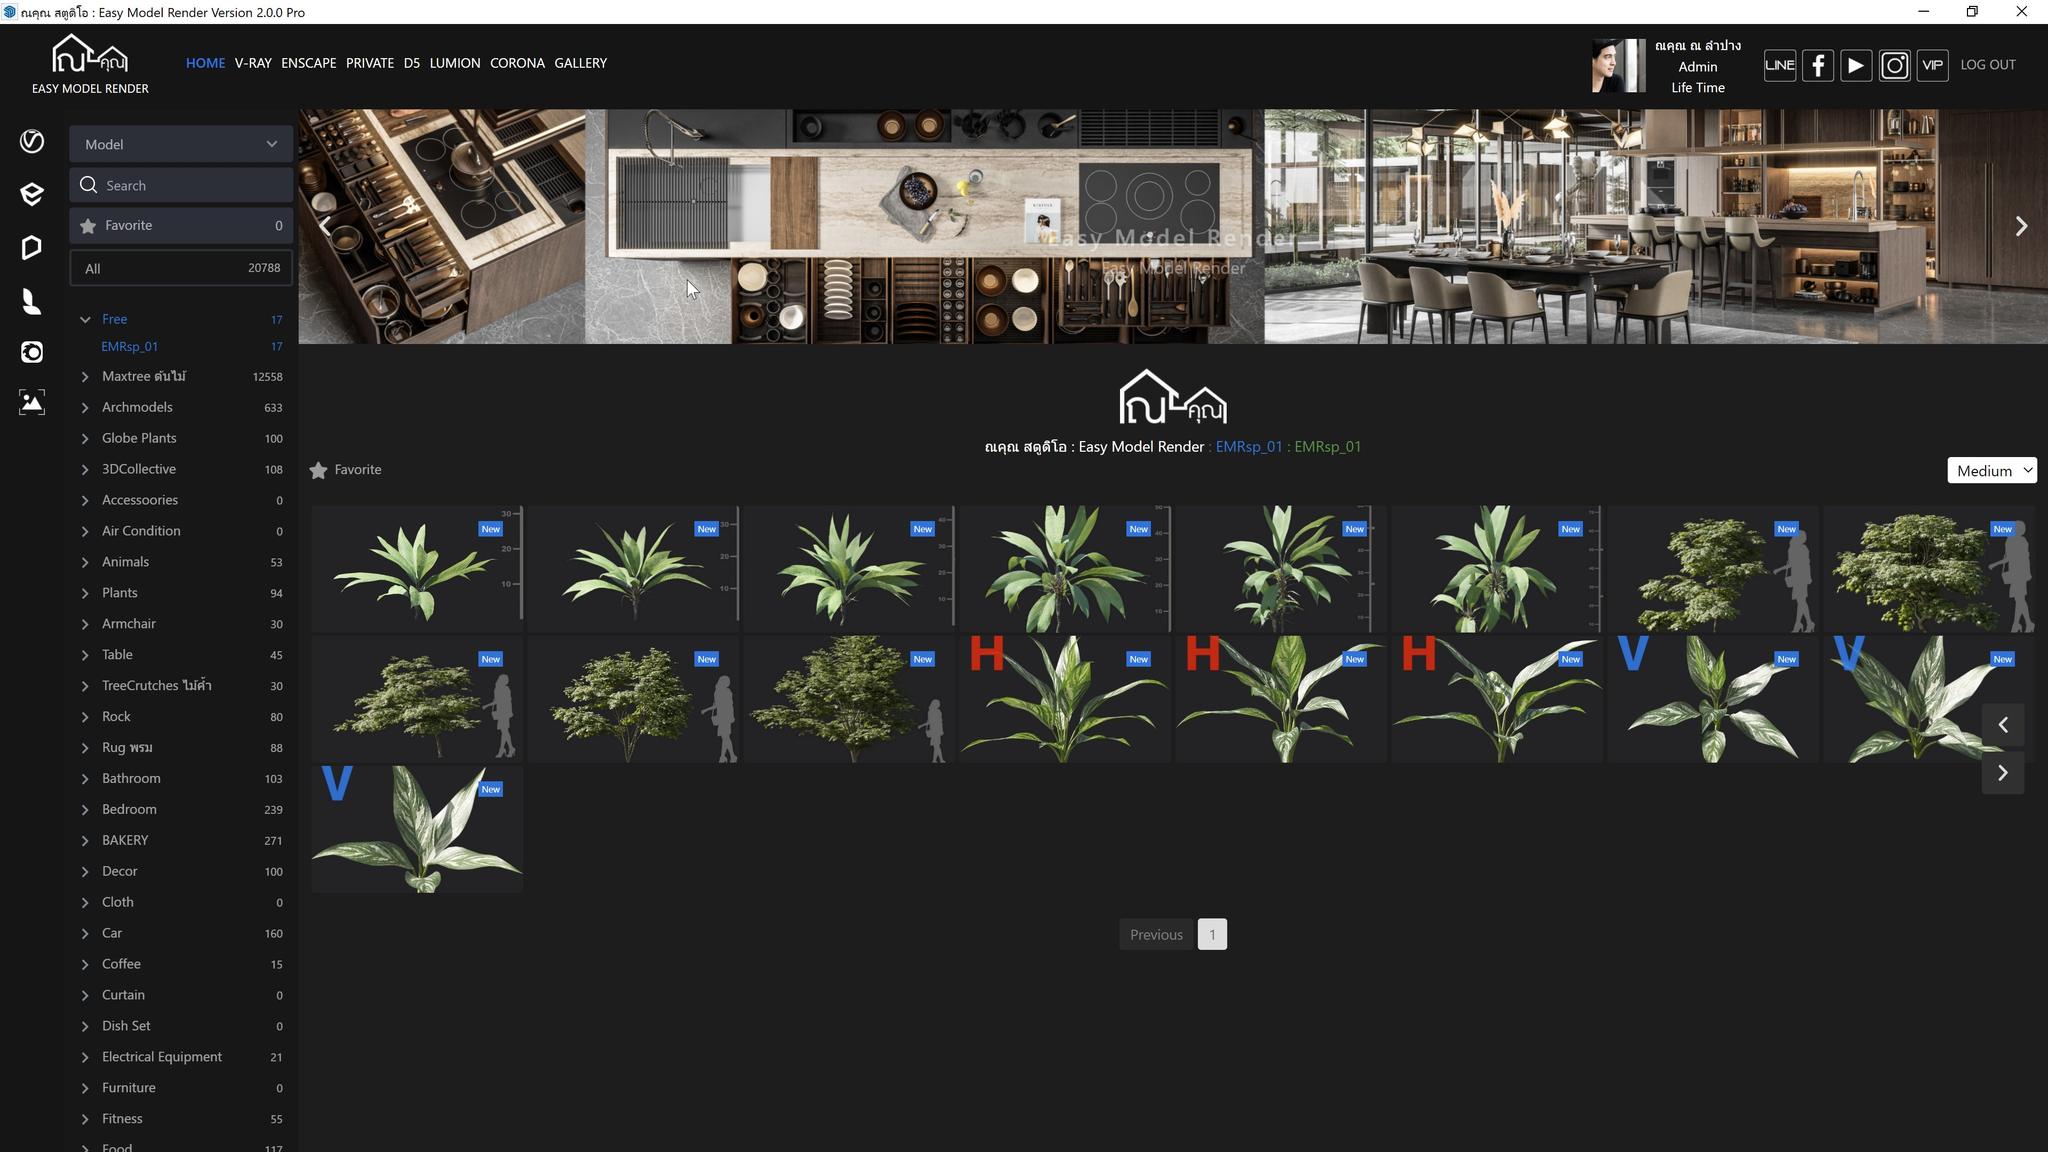Switch to the CORONA menu tab

point(517,63)
